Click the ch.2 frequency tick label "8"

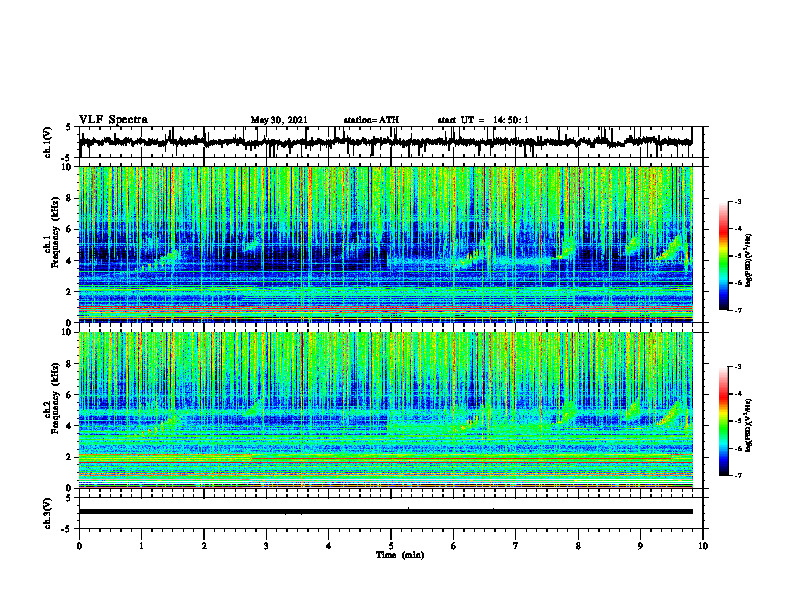pos(71,364)
